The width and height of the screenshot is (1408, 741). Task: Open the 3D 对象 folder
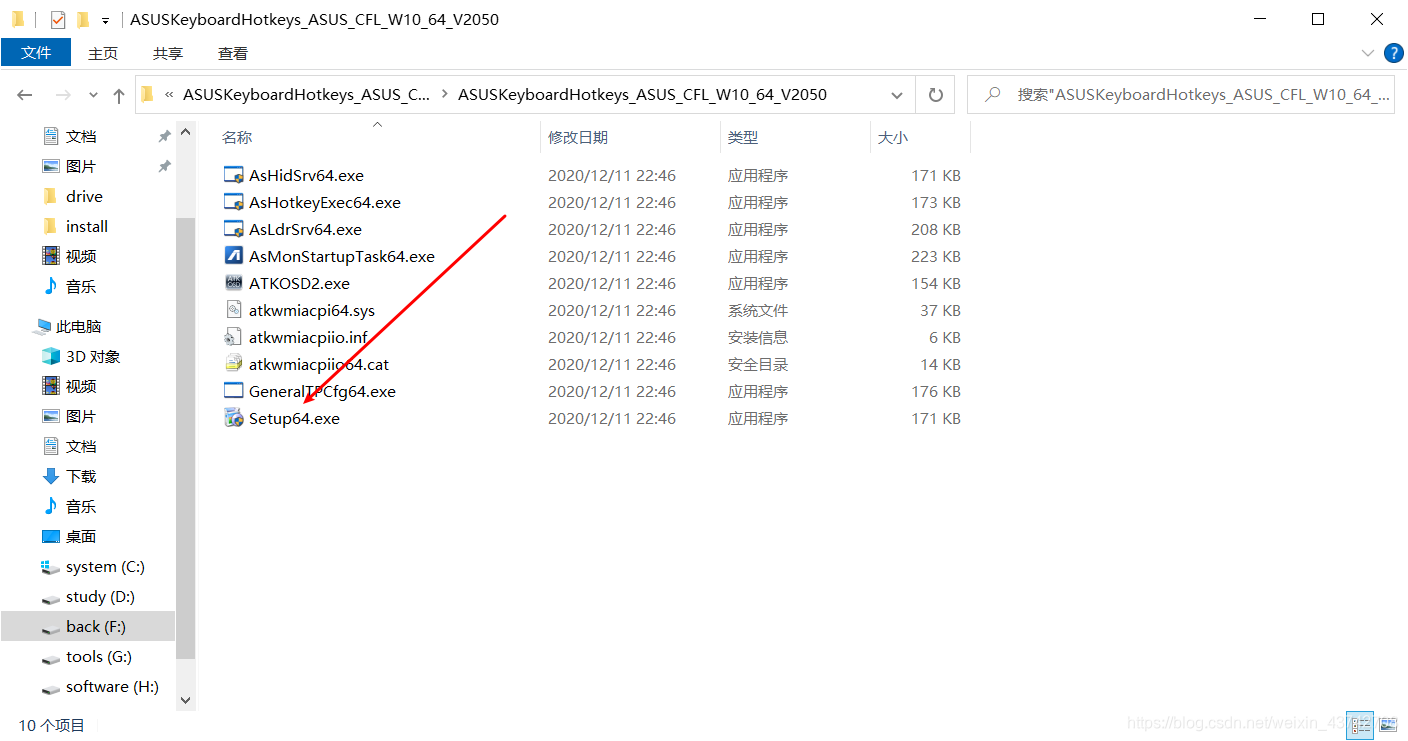click(x=93, y=356)
